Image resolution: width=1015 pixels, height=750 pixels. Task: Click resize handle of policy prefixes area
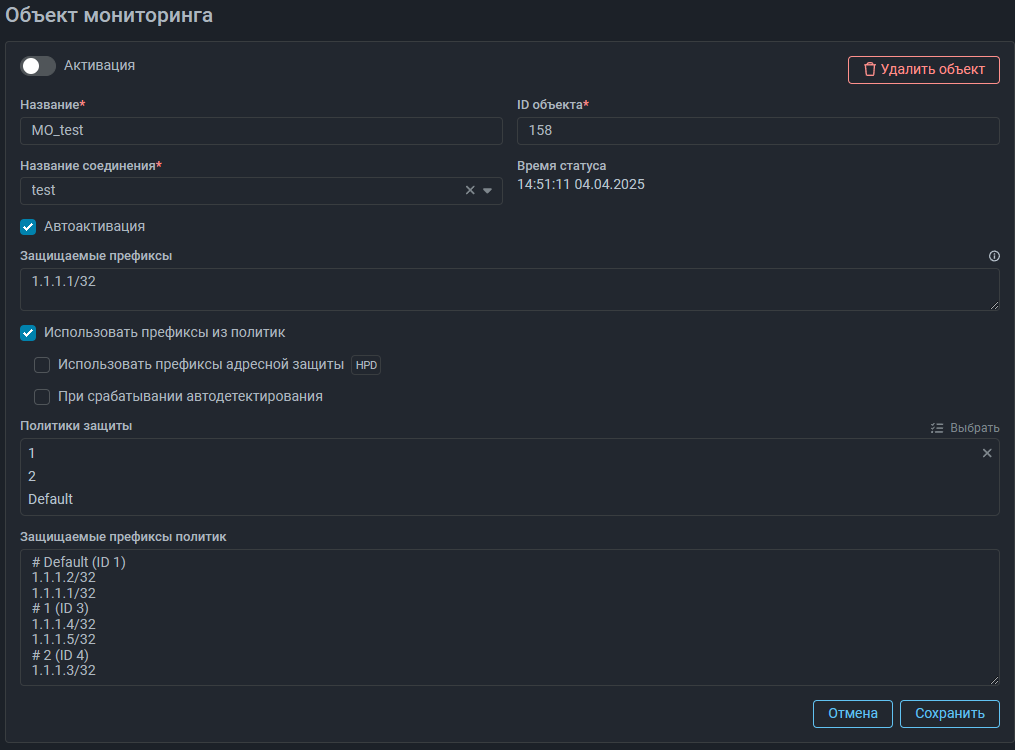pos(994,680)
